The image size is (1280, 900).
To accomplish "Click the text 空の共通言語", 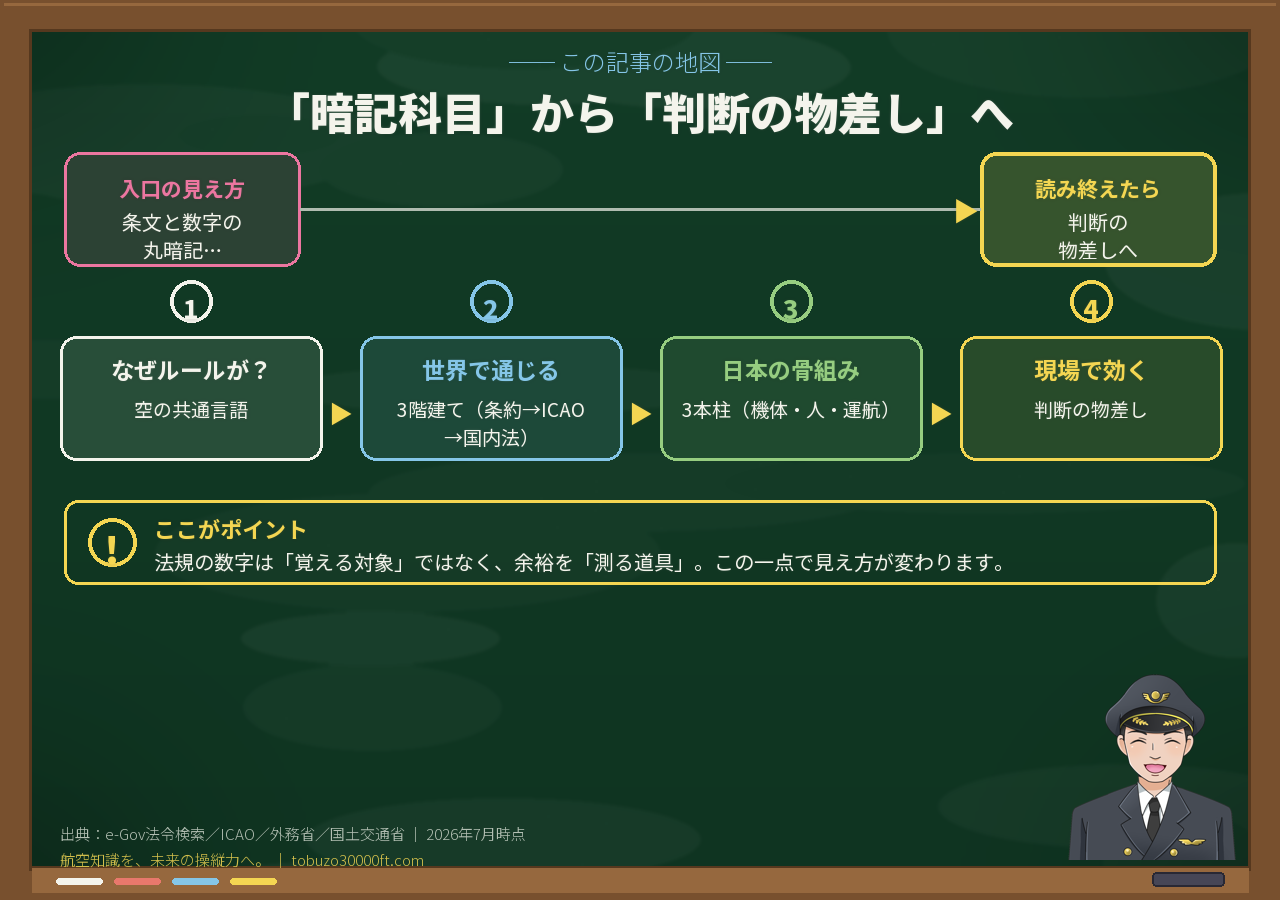I will (x=191, y=410).
